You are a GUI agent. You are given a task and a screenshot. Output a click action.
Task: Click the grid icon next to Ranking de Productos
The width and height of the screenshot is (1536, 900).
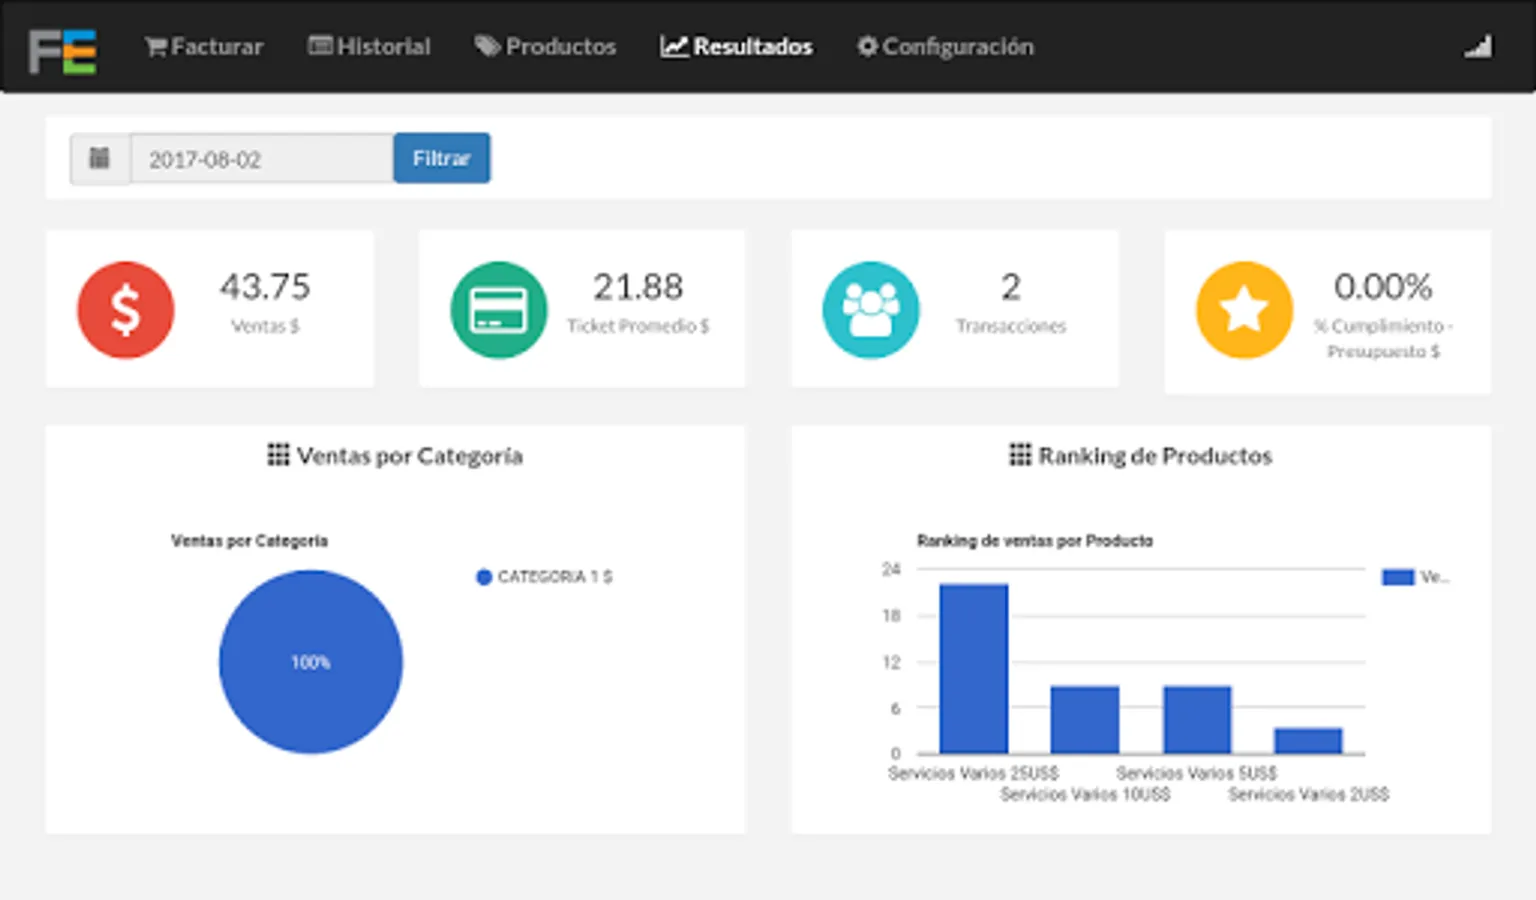[1020, 455]
